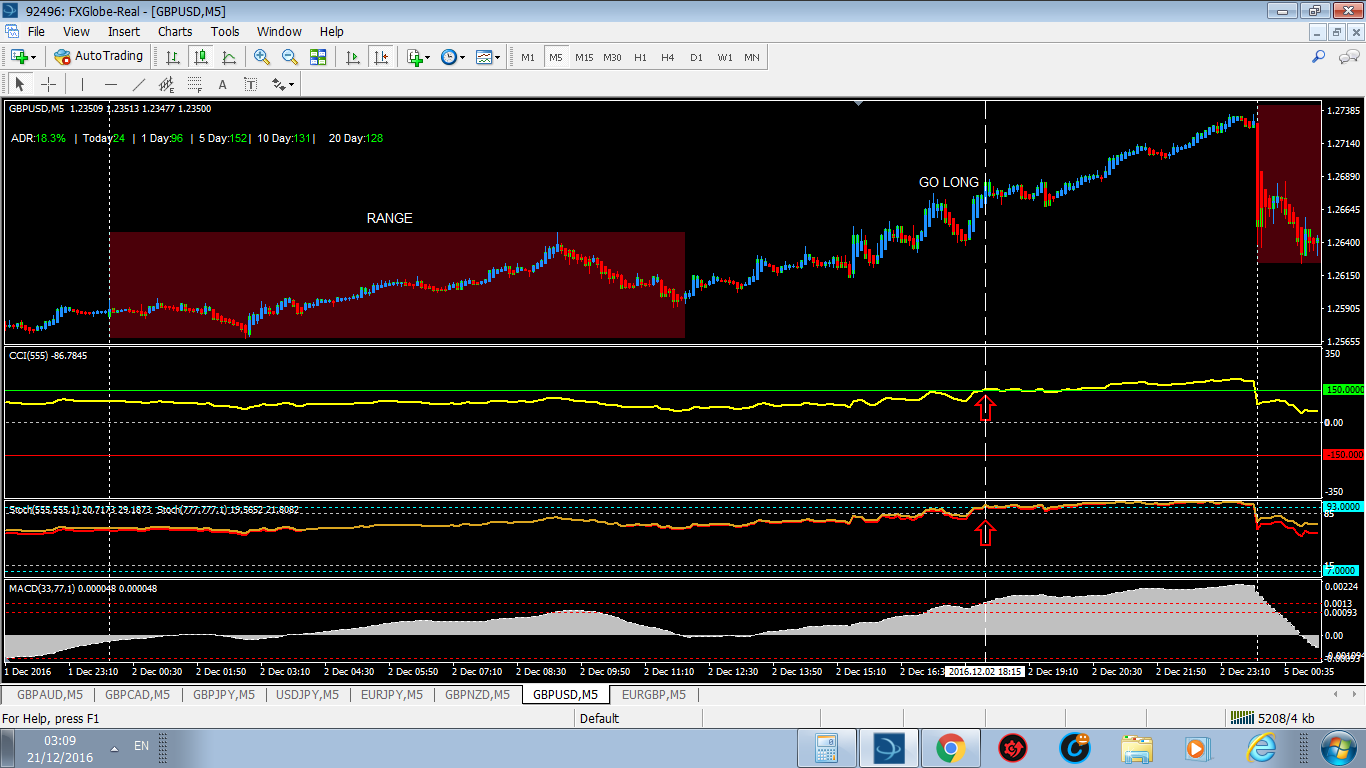
Task: Zoom in on the chart
Action: coord(262,57)
